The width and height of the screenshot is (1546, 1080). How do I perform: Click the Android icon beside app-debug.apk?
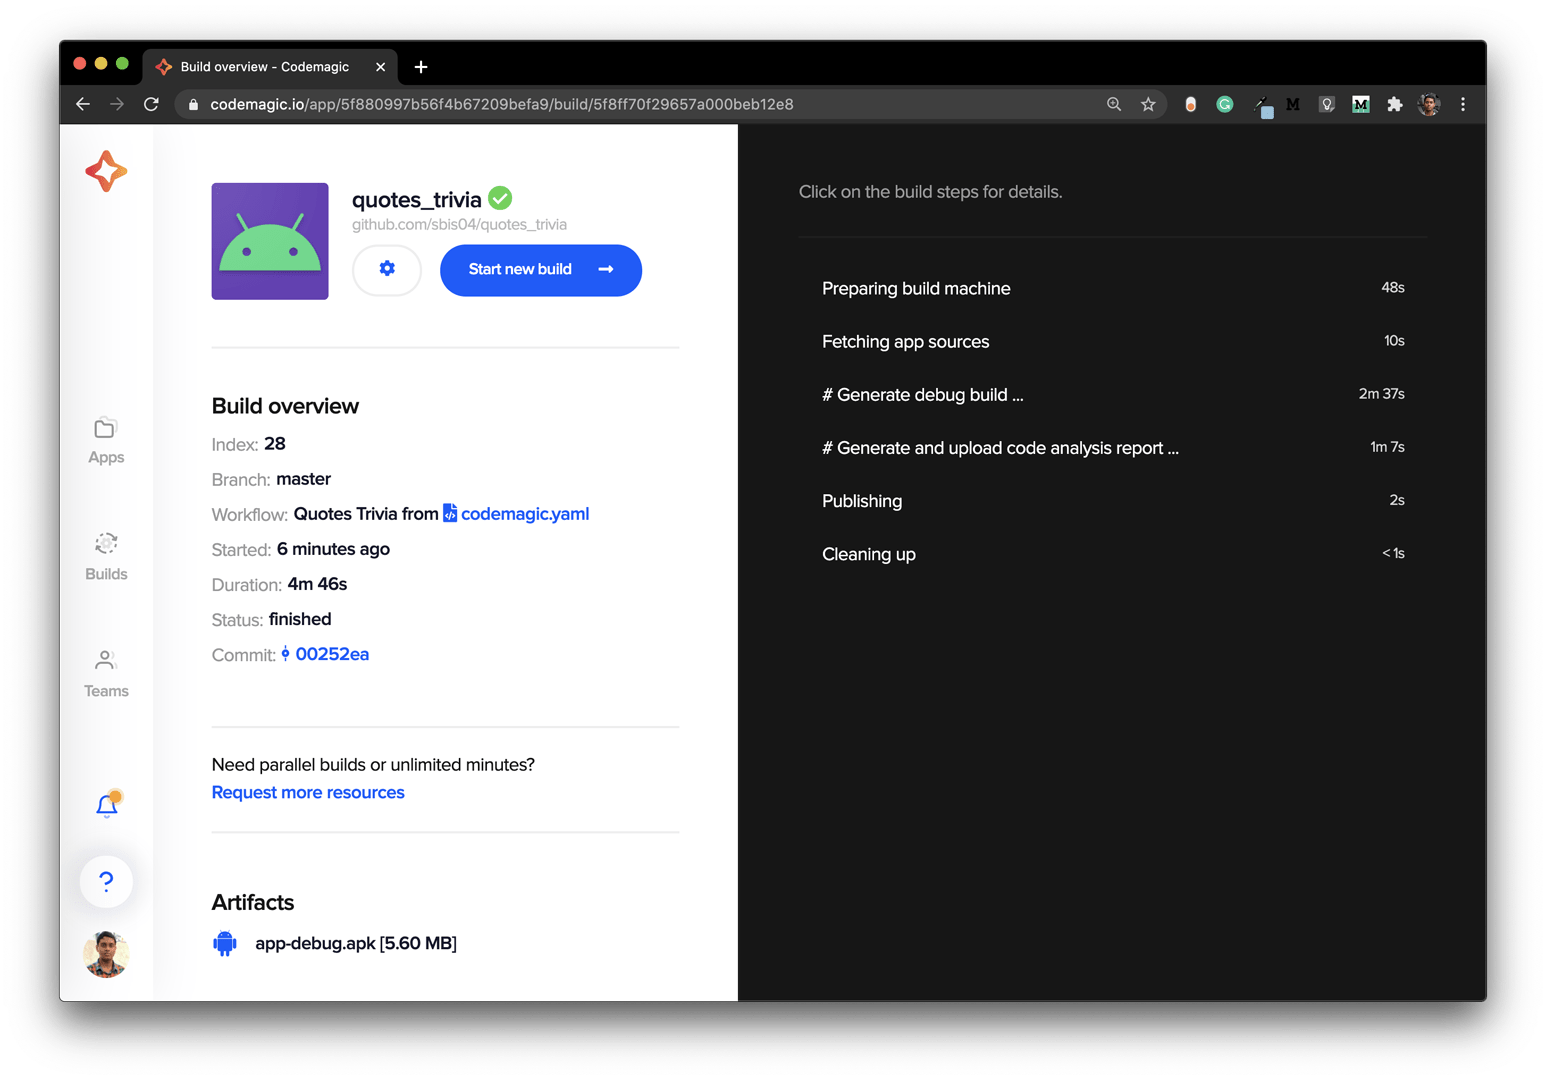(225, 943)
